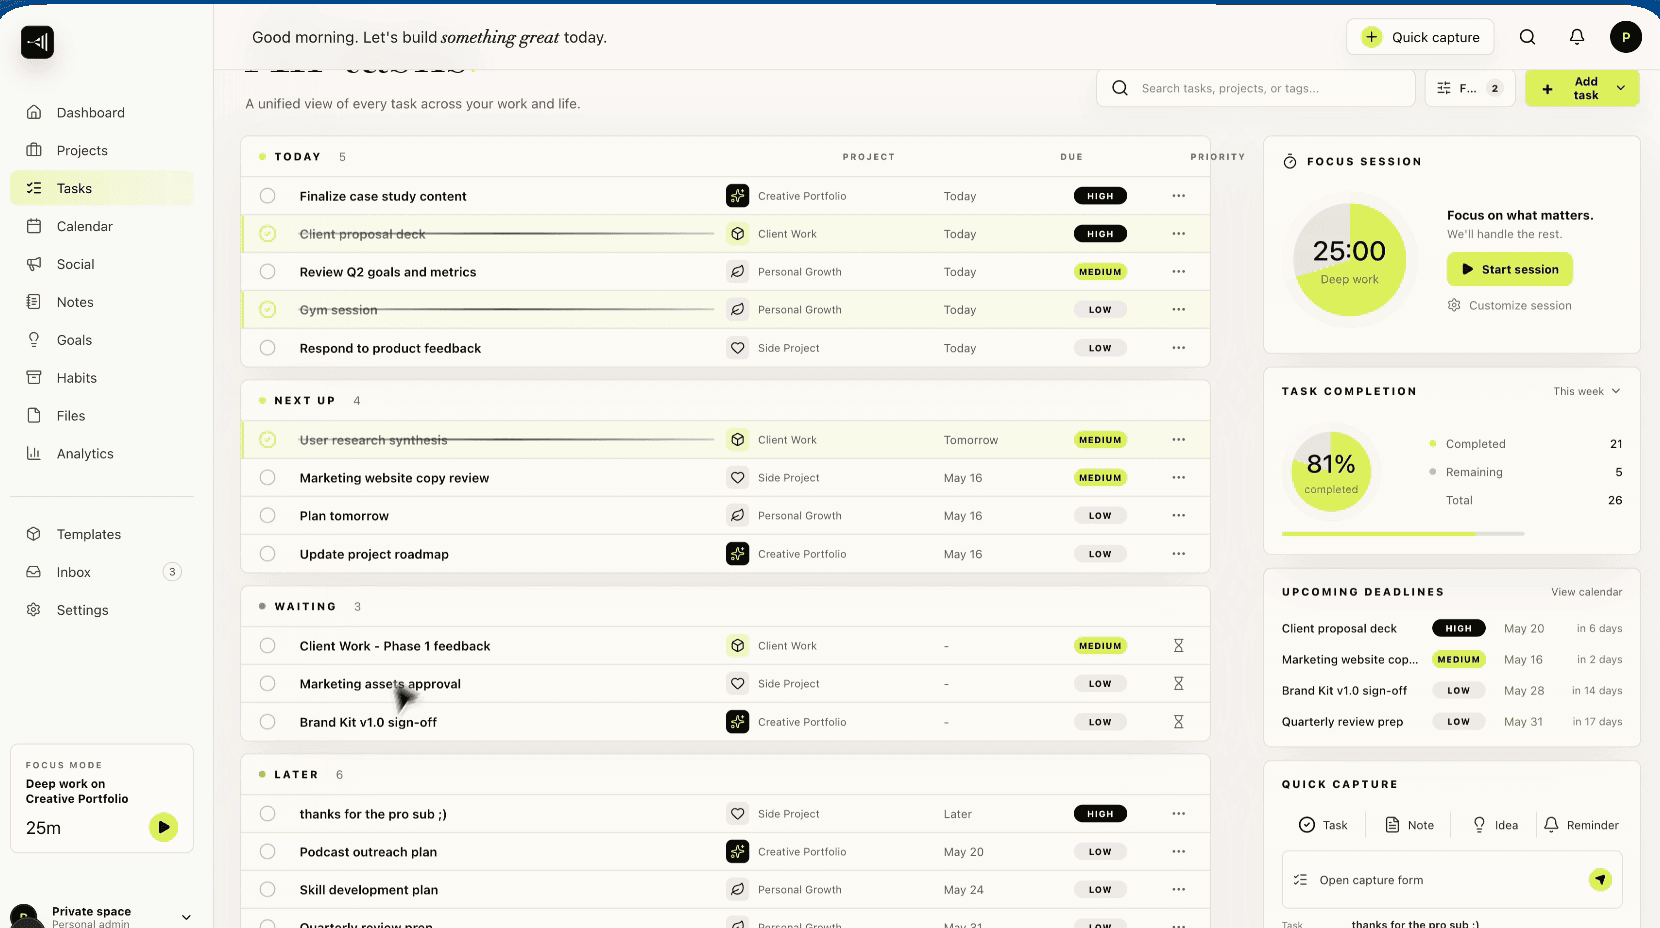
Task: Open the search magnifier in header
Action: tap(1527, 37)
